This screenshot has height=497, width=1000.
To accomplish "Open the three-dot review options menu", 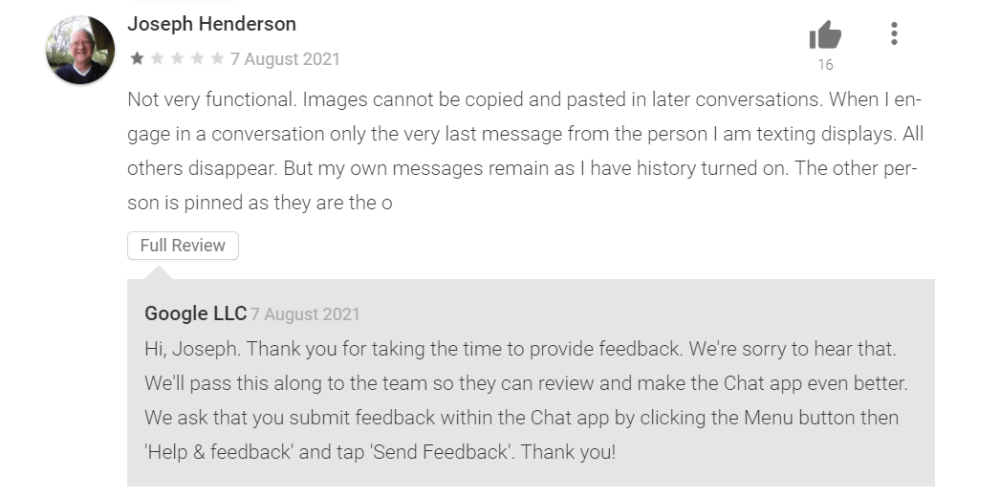I will point(894,35).
